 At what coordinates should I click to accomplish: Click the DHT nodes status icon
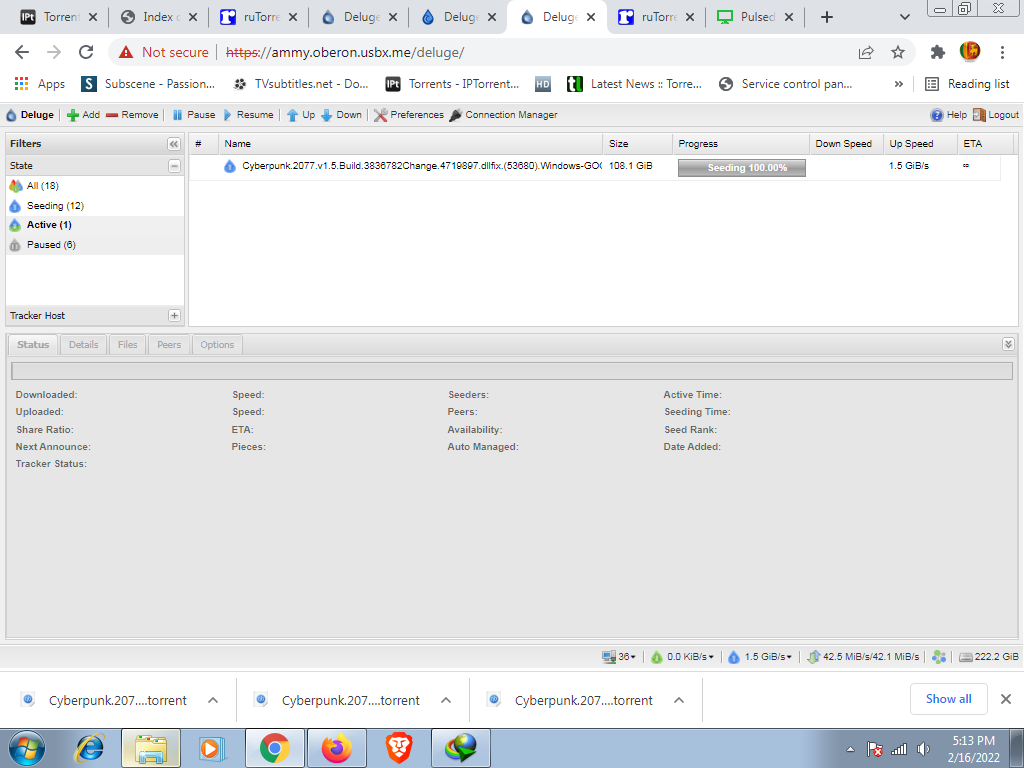coord(939,657)
